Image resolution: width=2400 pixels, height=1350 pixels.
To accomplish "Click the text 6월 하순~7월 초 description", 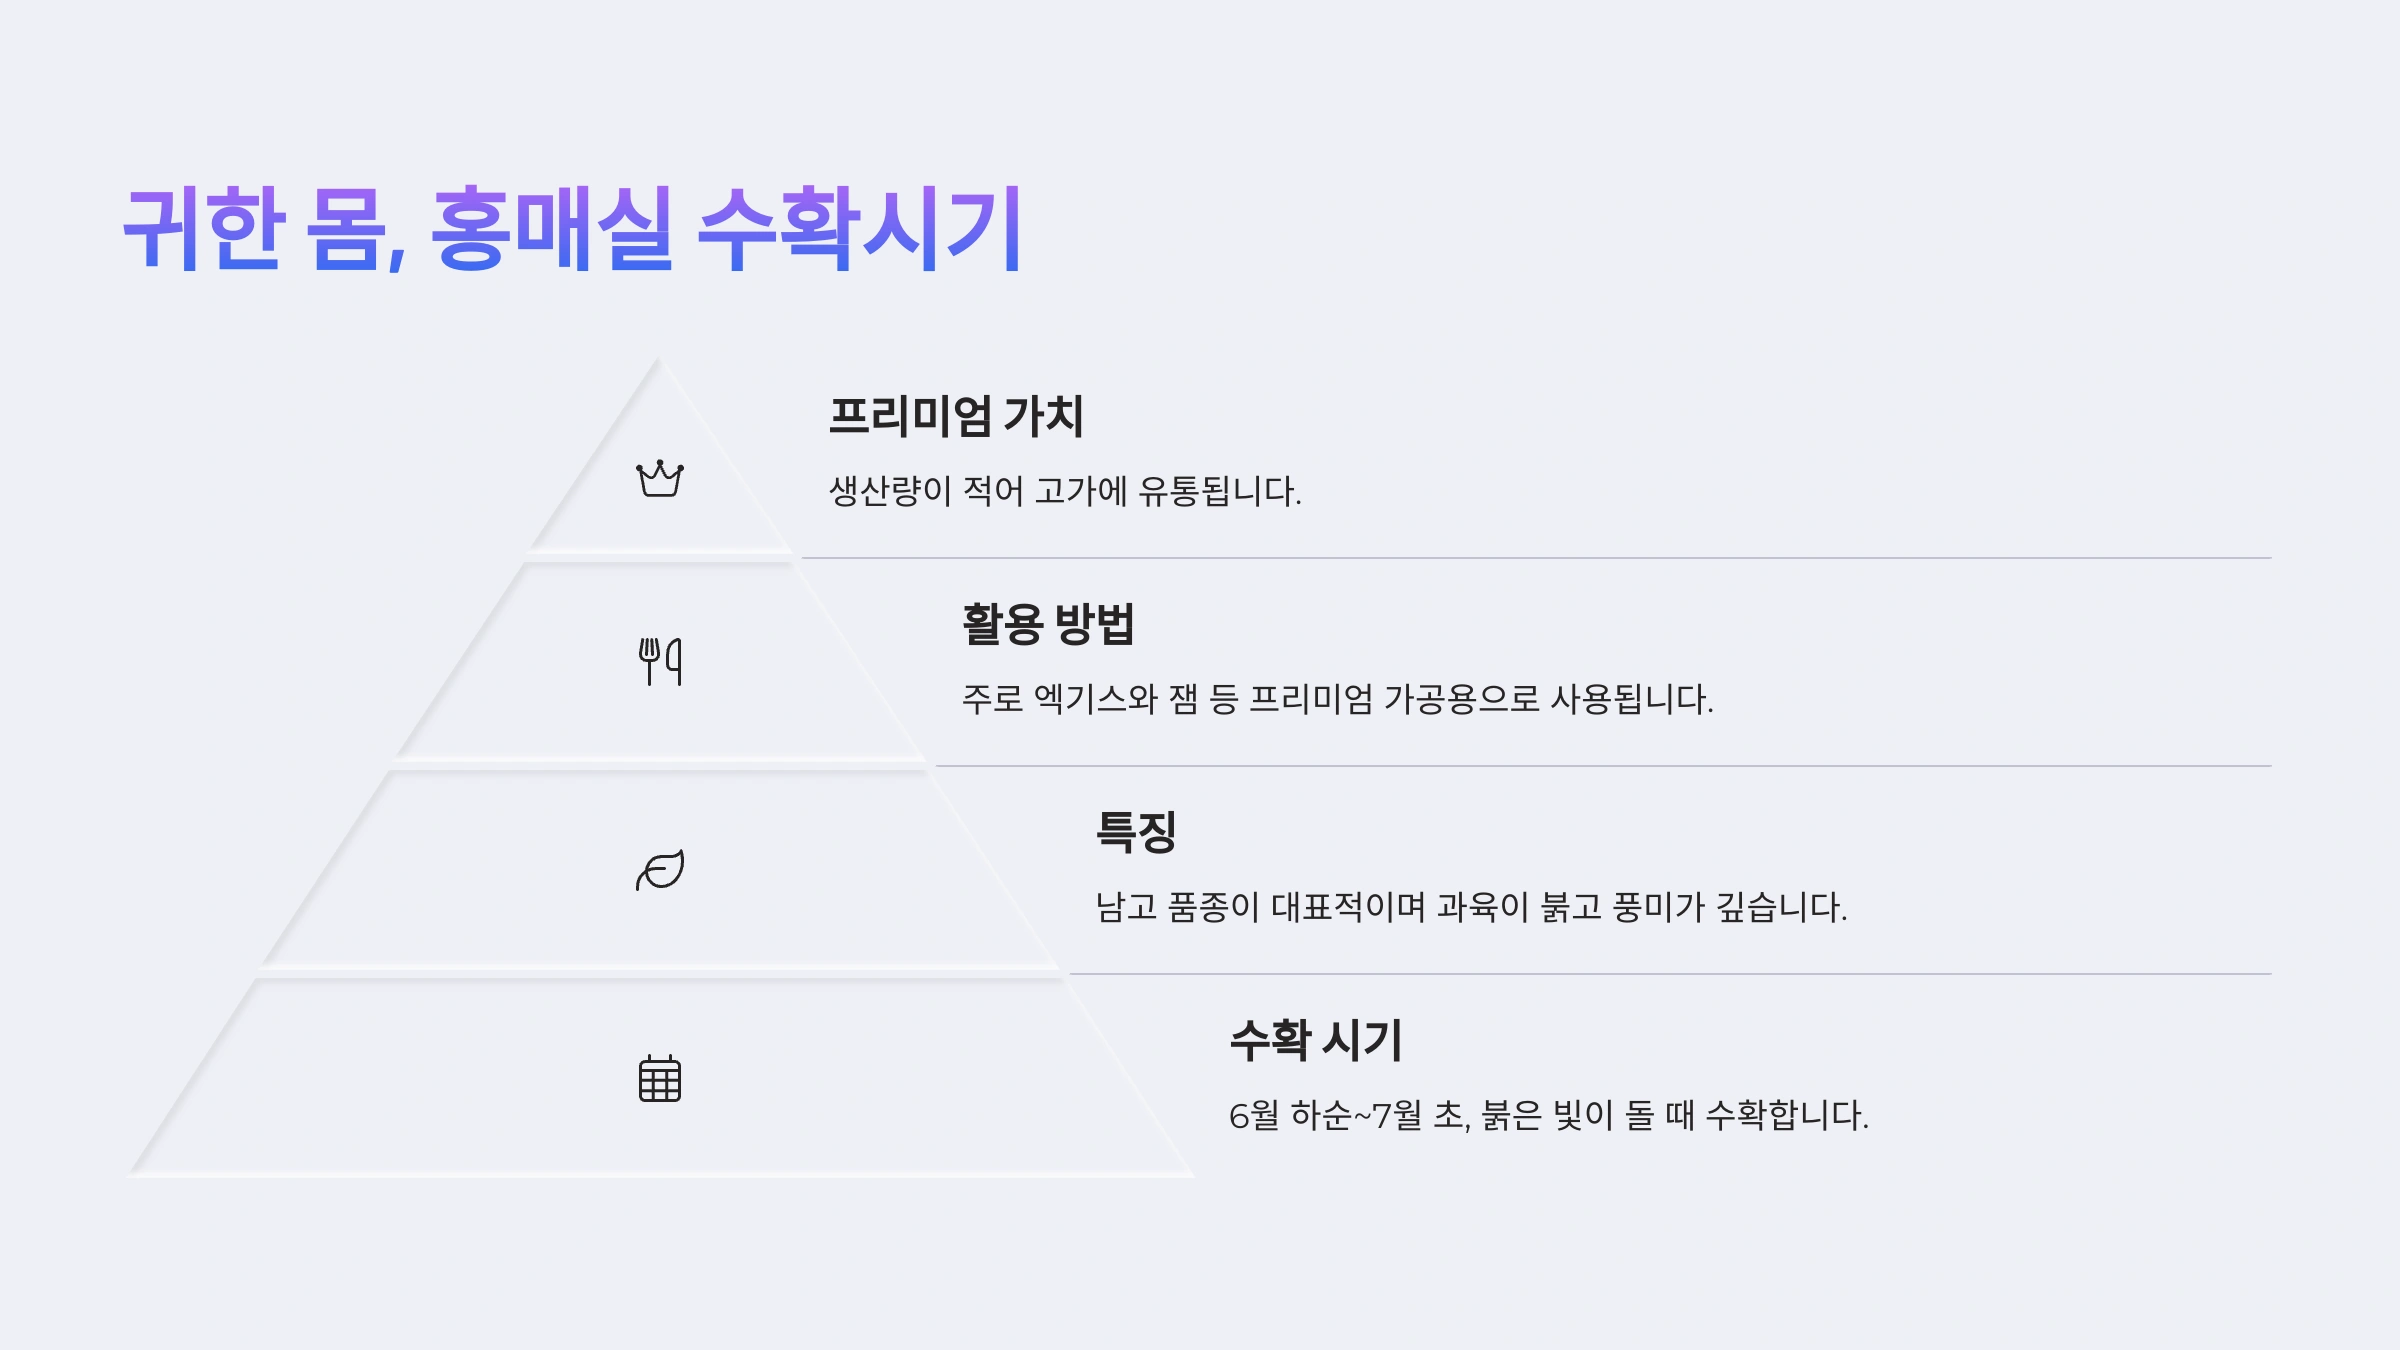I will pos(1549,1115).
